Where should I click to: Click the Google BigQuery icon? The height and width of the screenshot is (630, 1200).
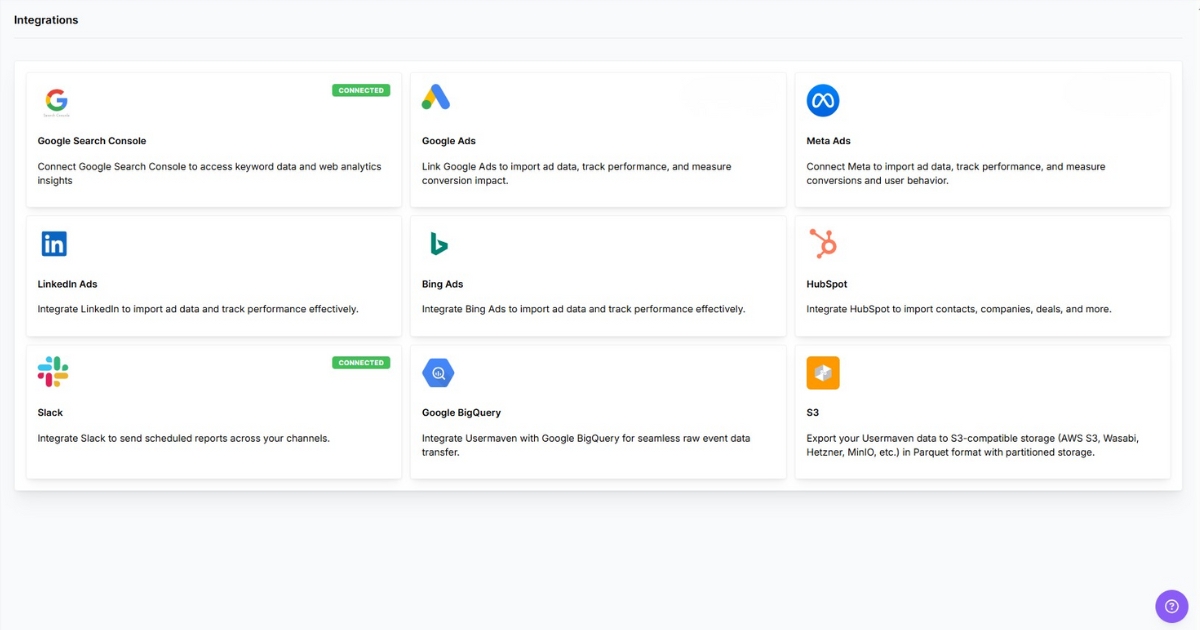click(438, 371)
